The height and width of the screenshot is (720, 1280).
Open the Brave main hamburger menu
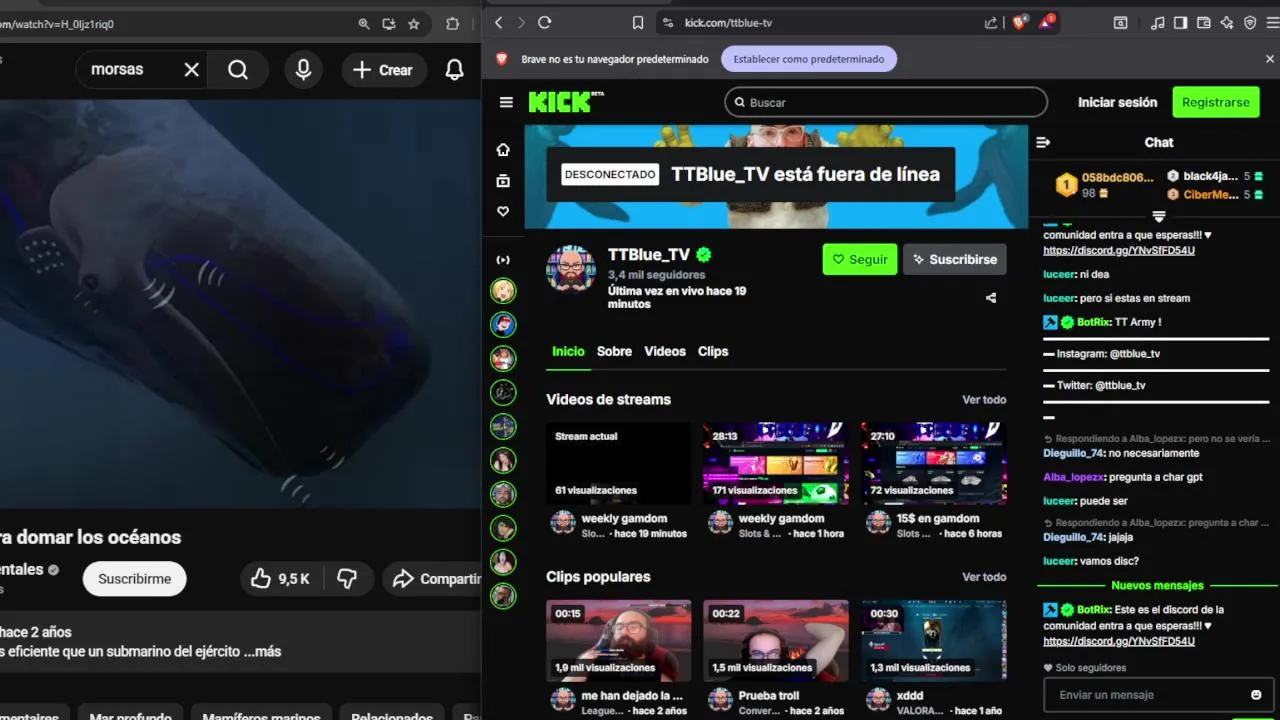(1271, 23)
